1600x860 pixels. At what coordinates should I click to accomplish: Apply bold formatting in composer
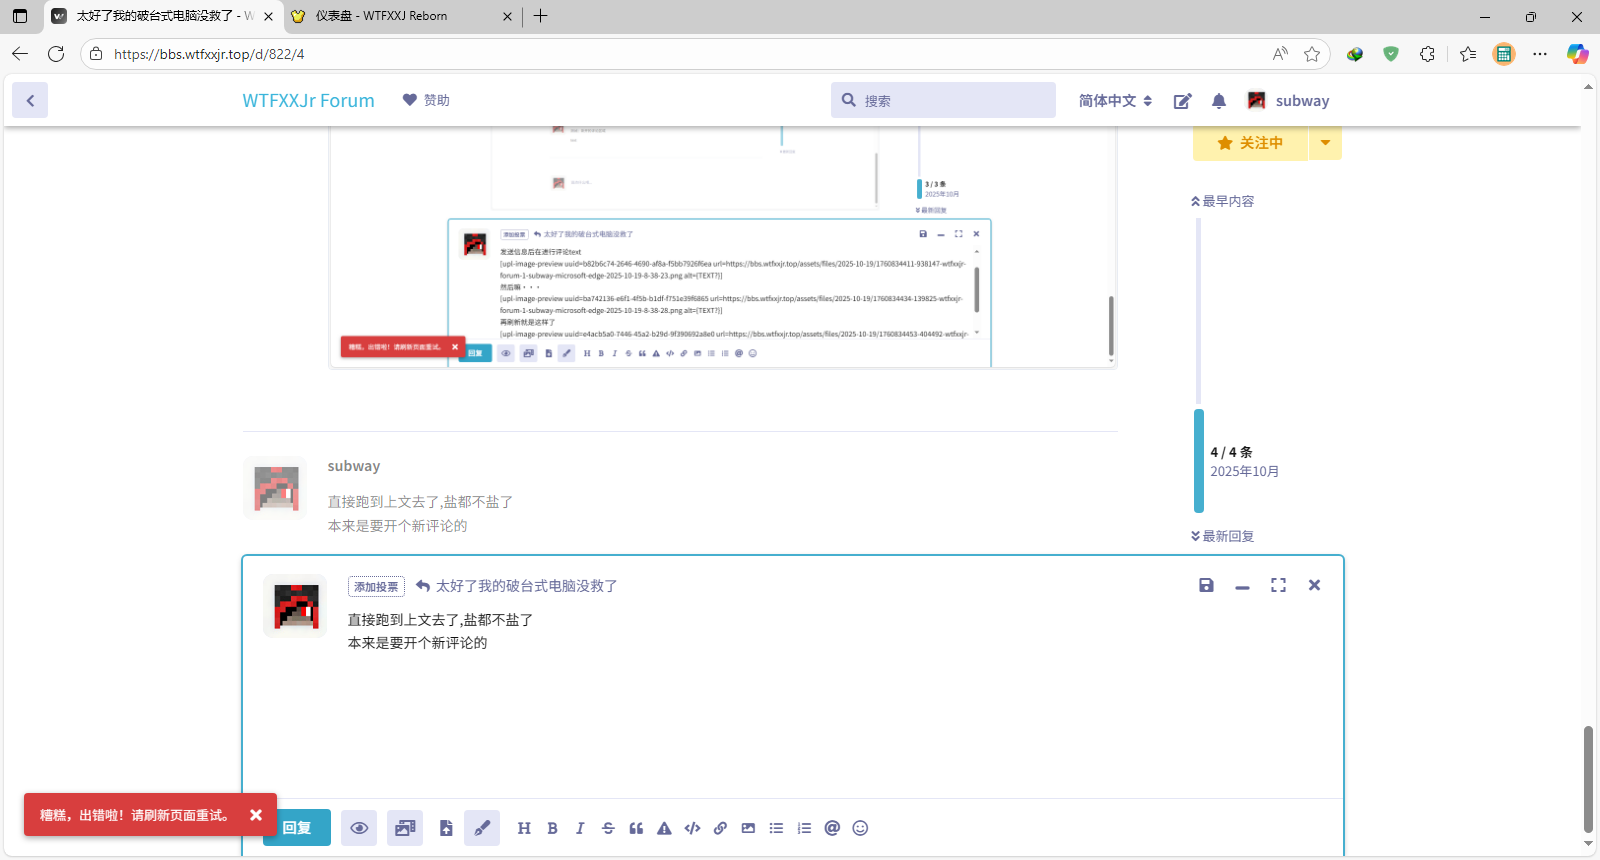(552, 828)
